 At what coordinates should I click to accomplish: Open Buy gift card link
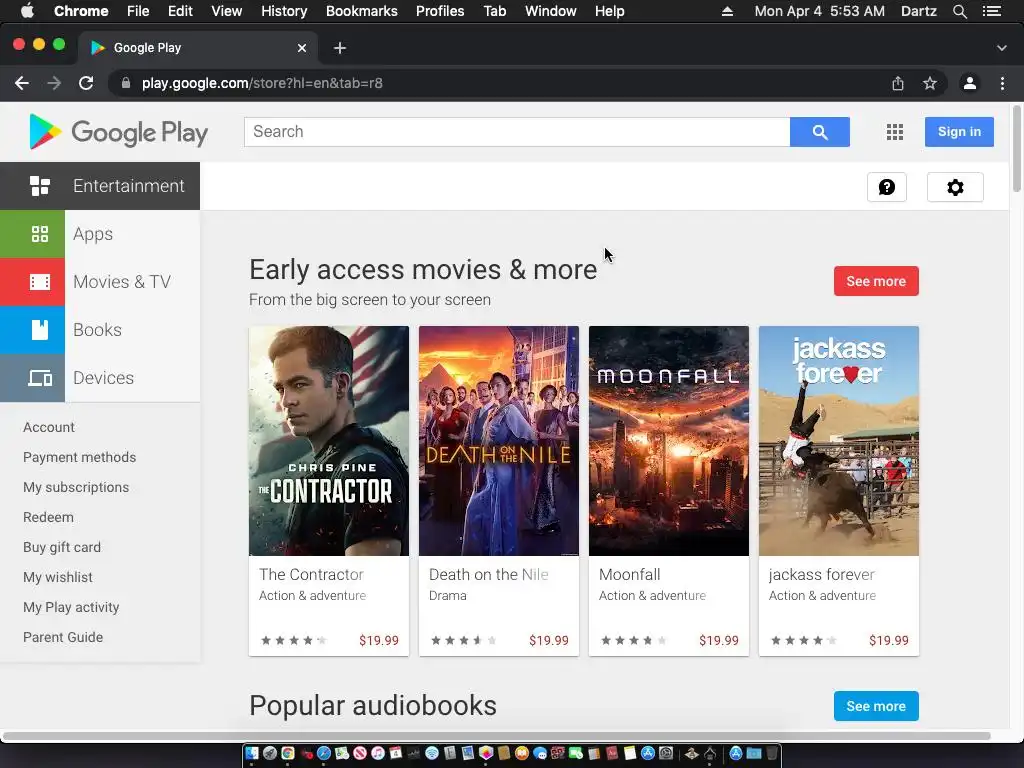coord(62,547)
